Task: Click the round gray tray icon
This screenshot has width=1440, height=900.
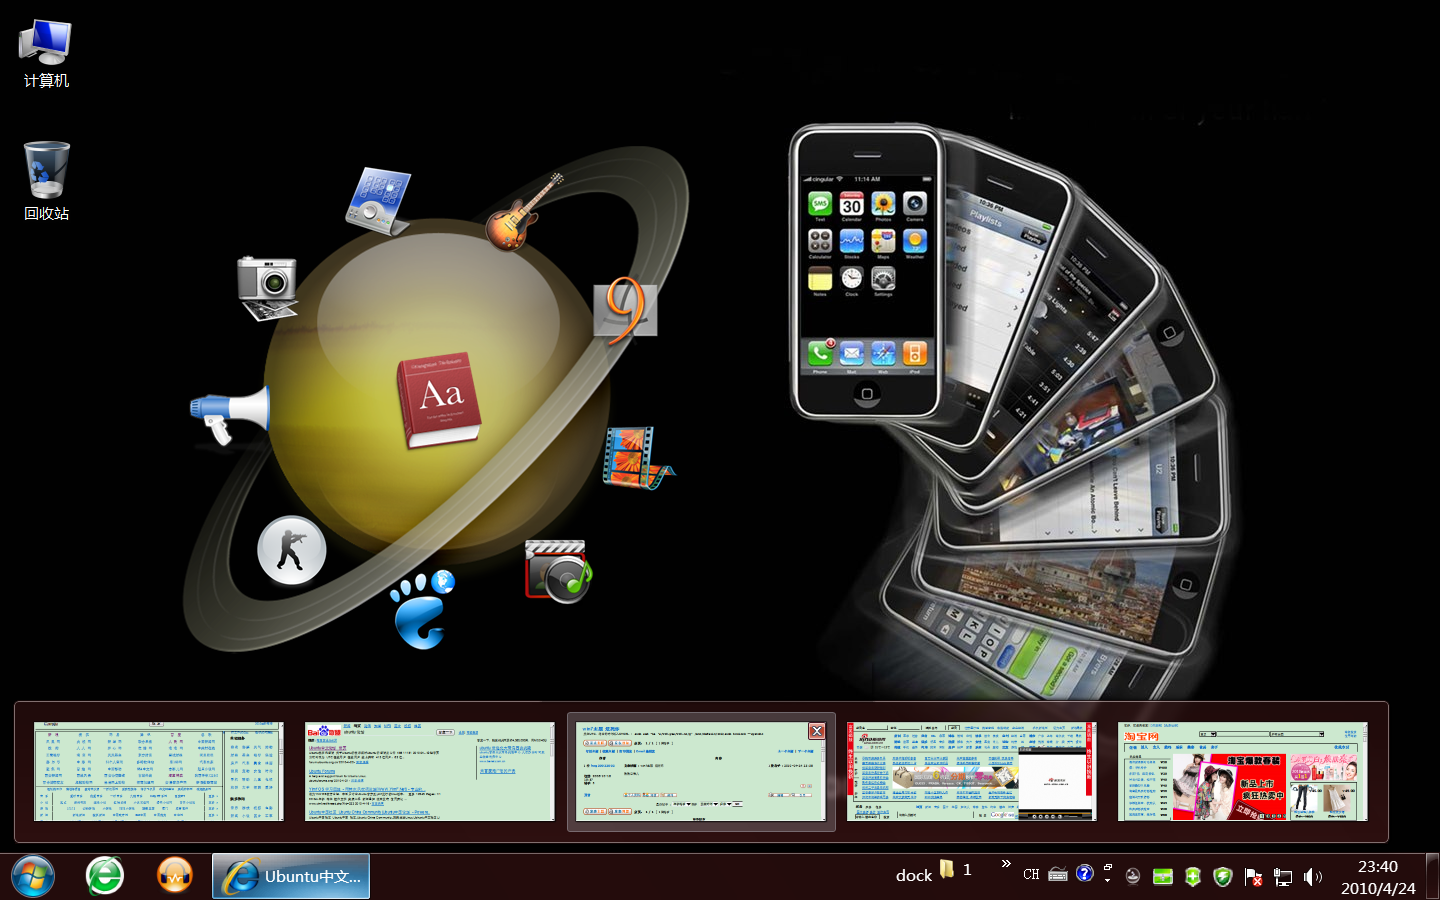Action: 1133,876
